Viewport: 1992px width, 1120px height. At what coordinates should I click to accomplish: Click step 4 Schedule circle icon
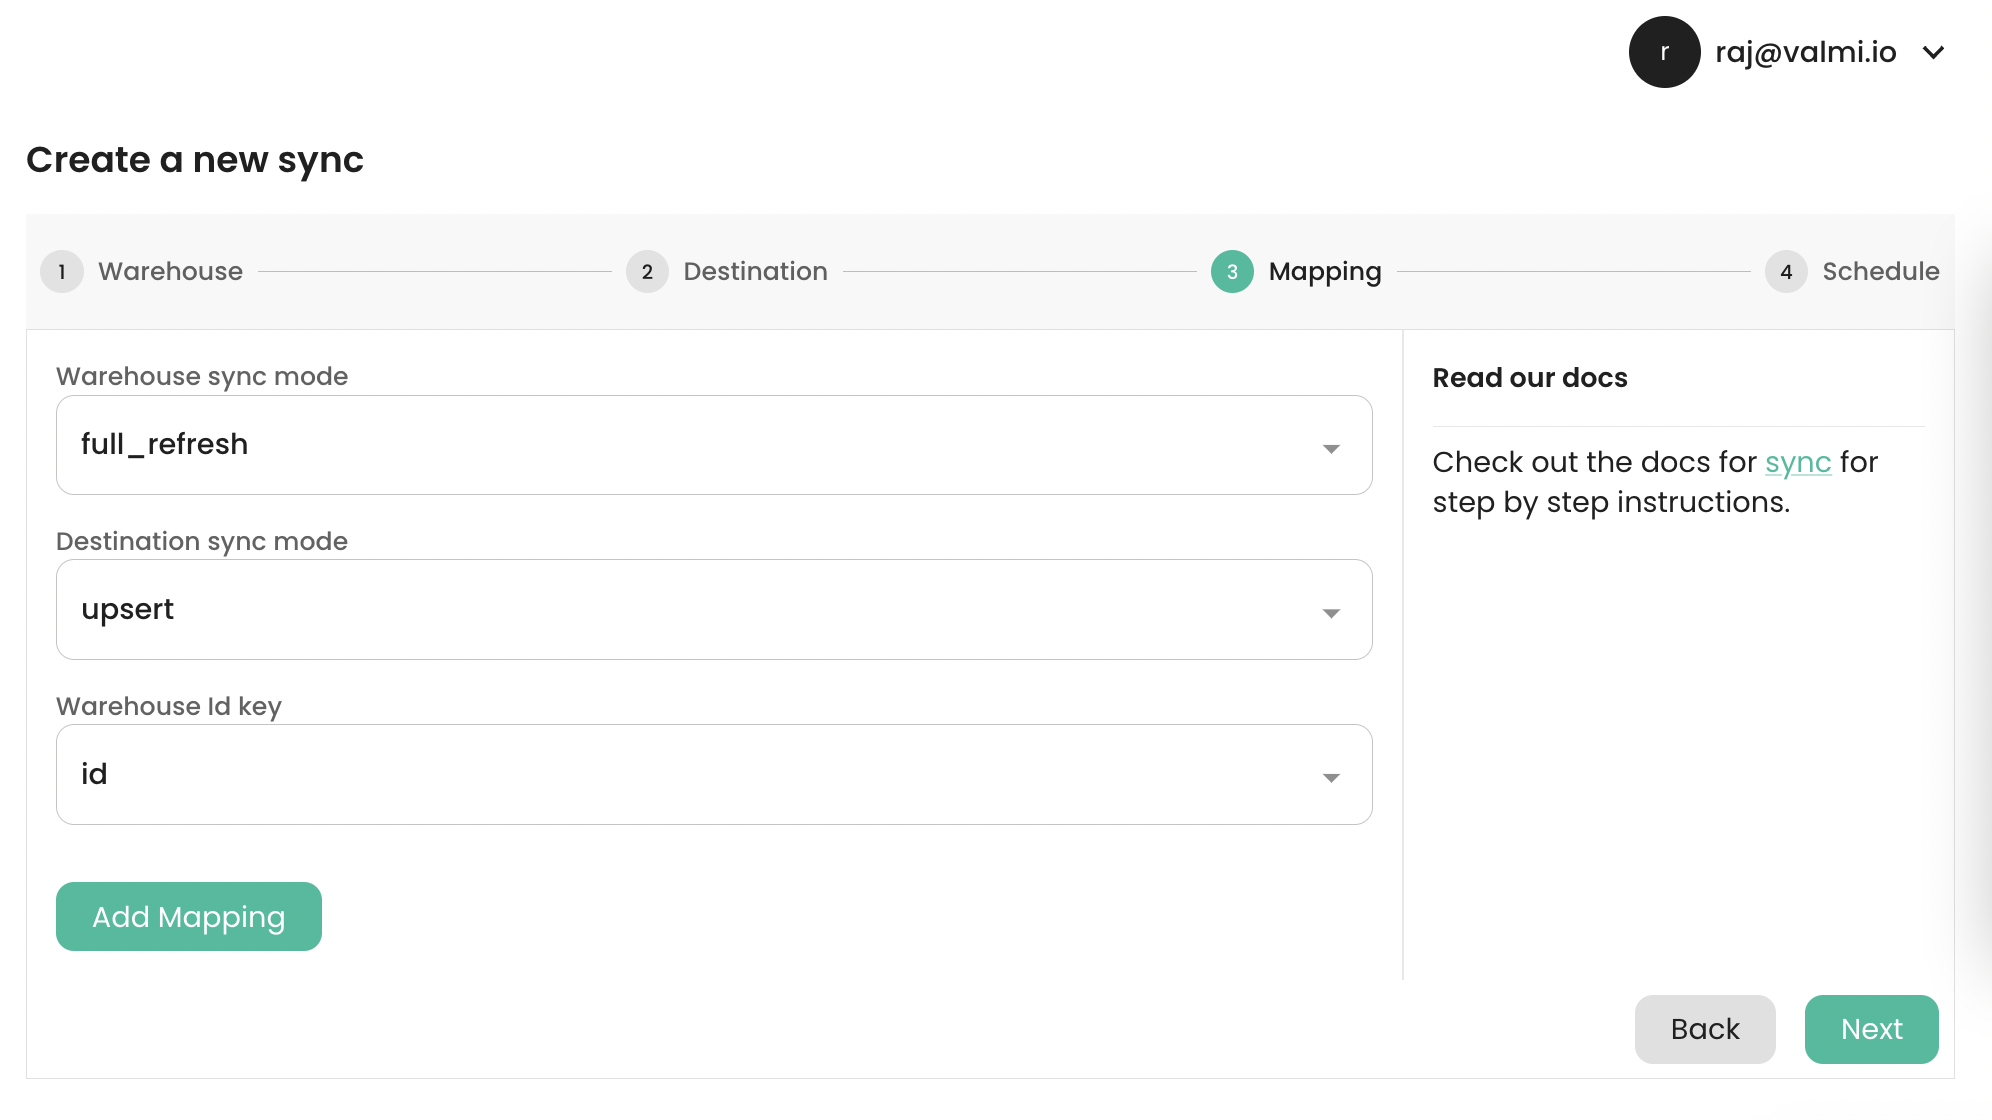(x=1785, y=271)
